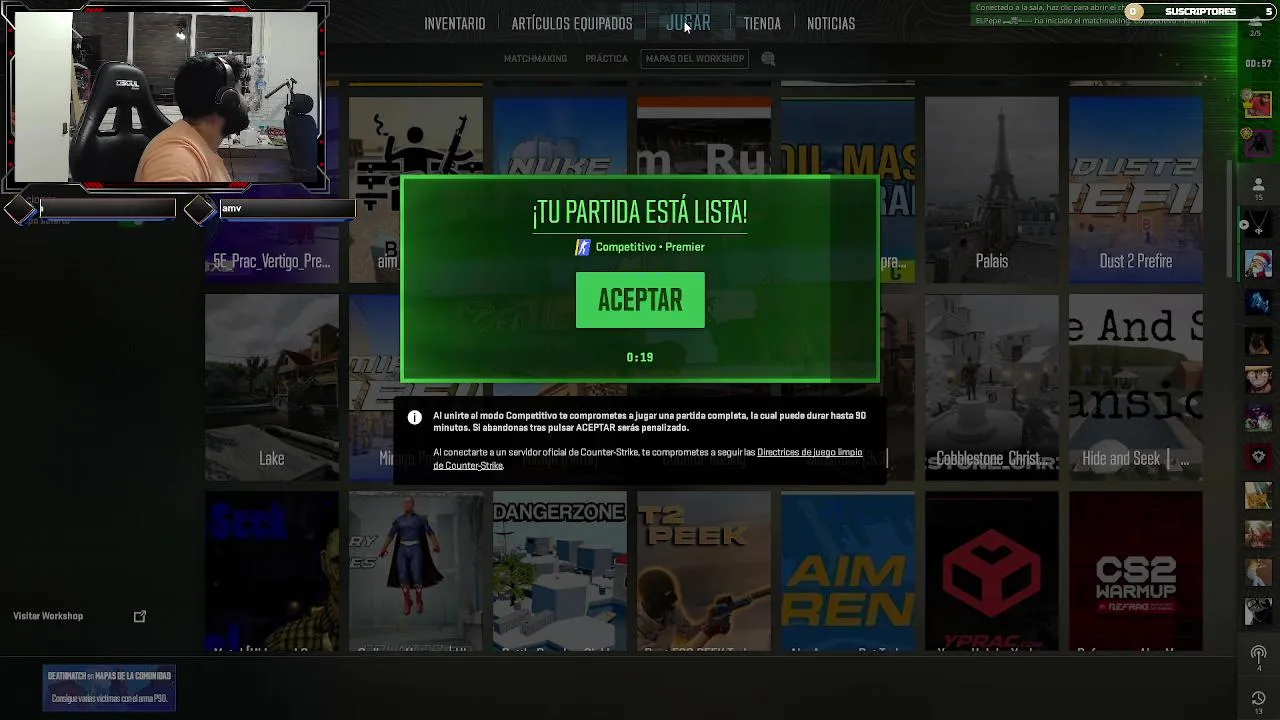Select the Dangerzone map thumbnail
Viewport: 1280px width, 720px height.
(x=560, y=571)
